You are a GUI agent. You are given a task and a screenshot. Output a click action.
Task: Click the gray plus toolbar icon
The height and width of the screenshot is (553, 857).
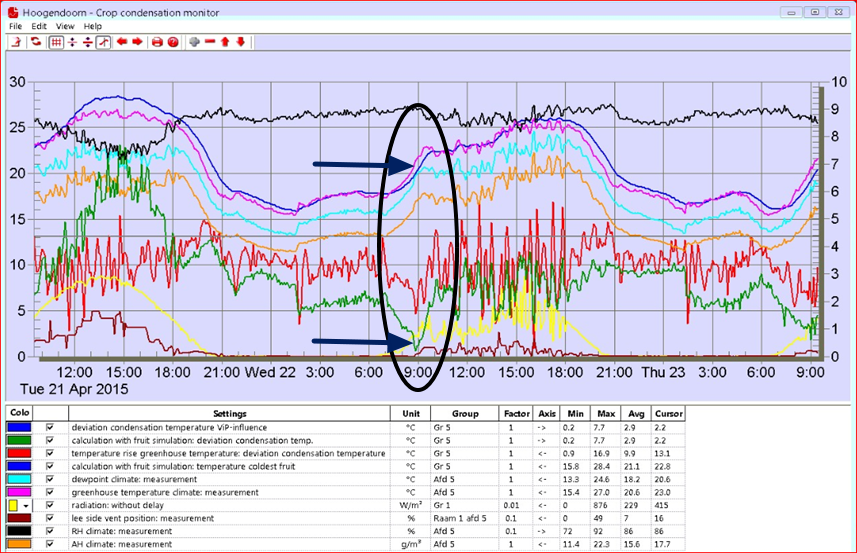(x=194, y=42)
